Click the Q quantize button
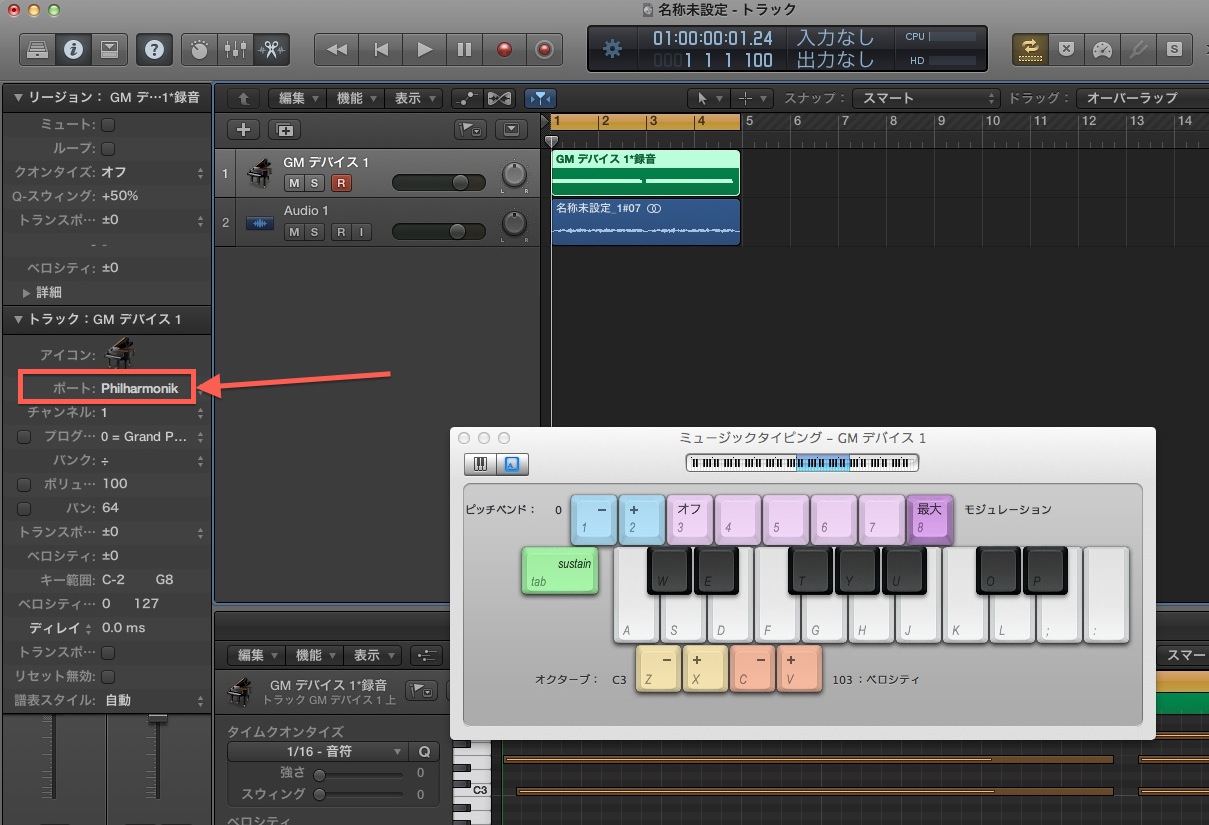Image resolution: width=1209 pixels, height=825 pixels. click(424, 751)
